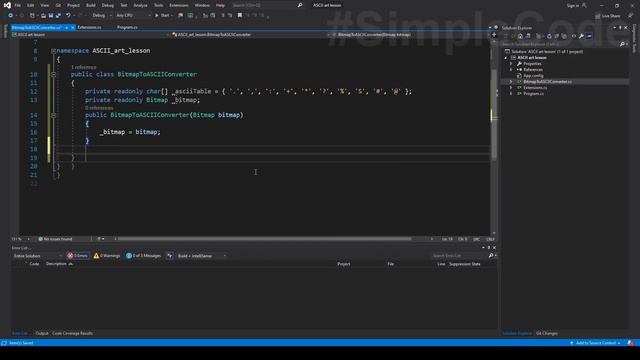The height and width of the screenshot is (360, 640).
Task: Open the Edit menu
Action: pos(31,5)
